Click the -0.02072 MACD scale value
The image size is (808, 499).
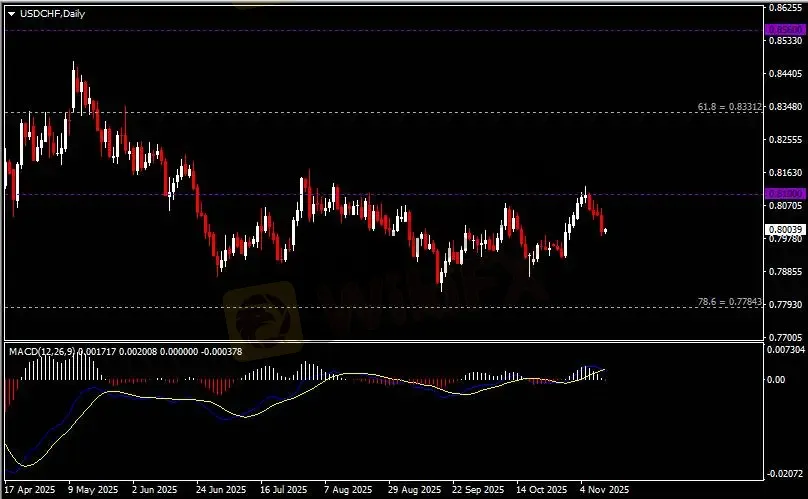click(785, 474)
